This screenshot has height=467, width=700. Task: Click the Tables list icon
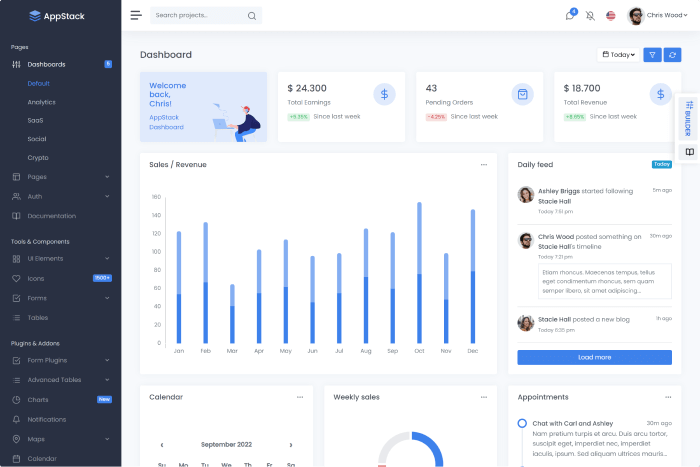[17, 318]
